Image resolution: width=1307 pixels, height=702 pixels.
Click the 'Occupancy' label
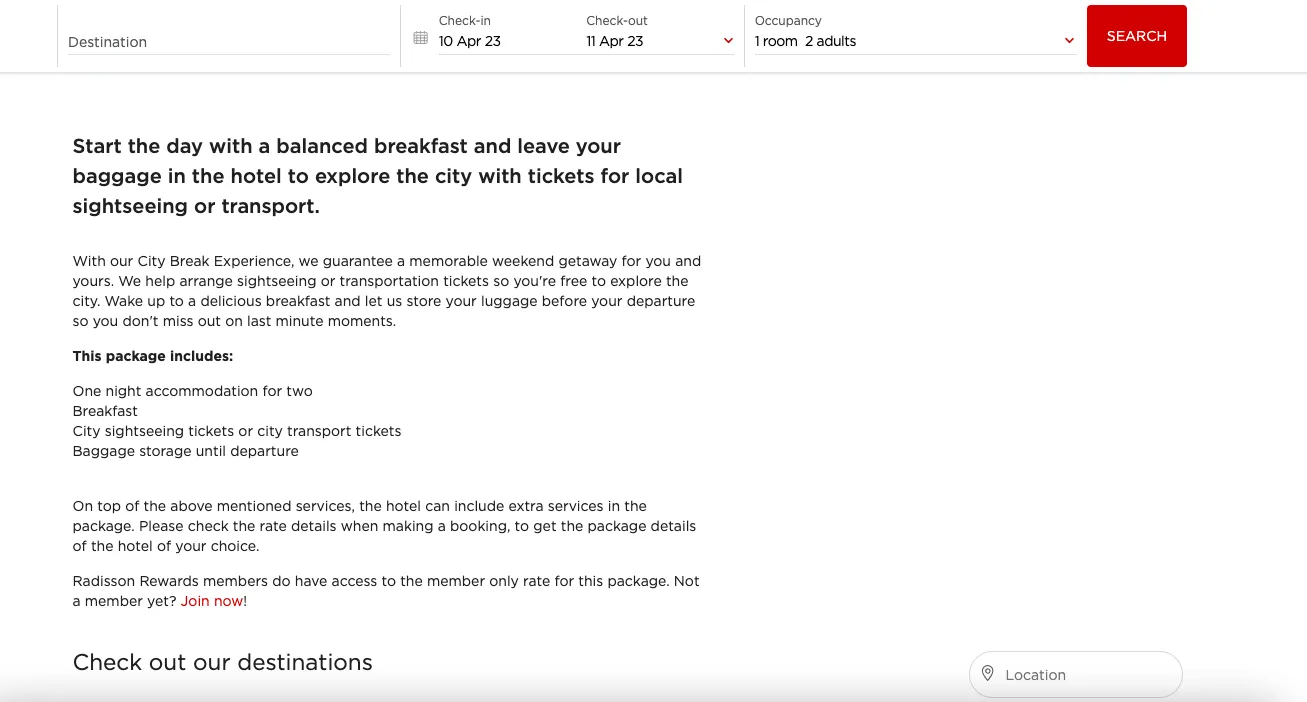pos(788,20)
